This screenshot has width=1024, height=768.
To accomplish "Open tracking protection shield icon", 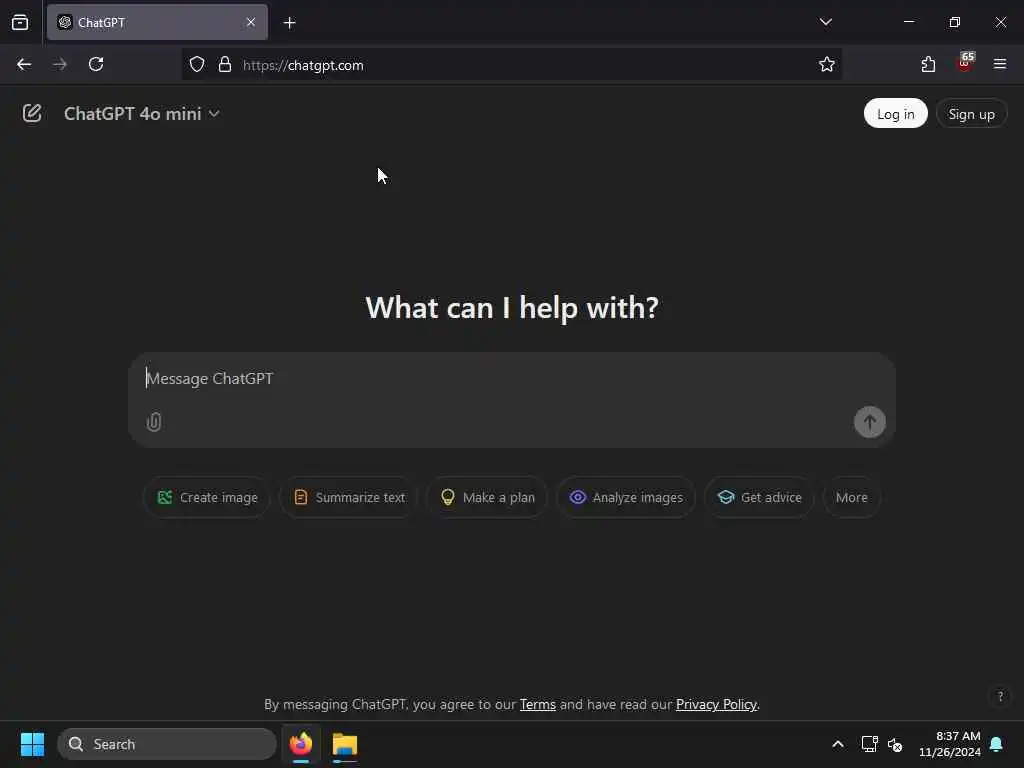I will (197, 65).
